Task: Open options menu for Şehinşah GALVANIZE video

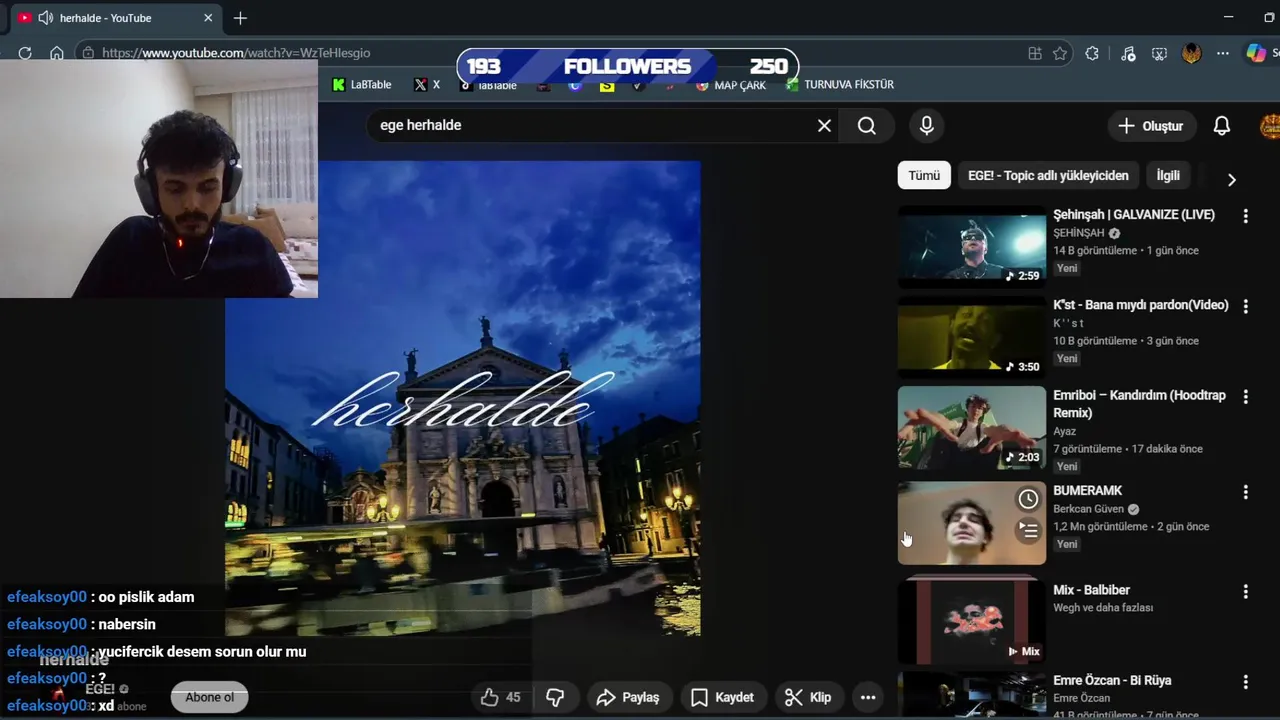Action: click(x=1245, y=216)
